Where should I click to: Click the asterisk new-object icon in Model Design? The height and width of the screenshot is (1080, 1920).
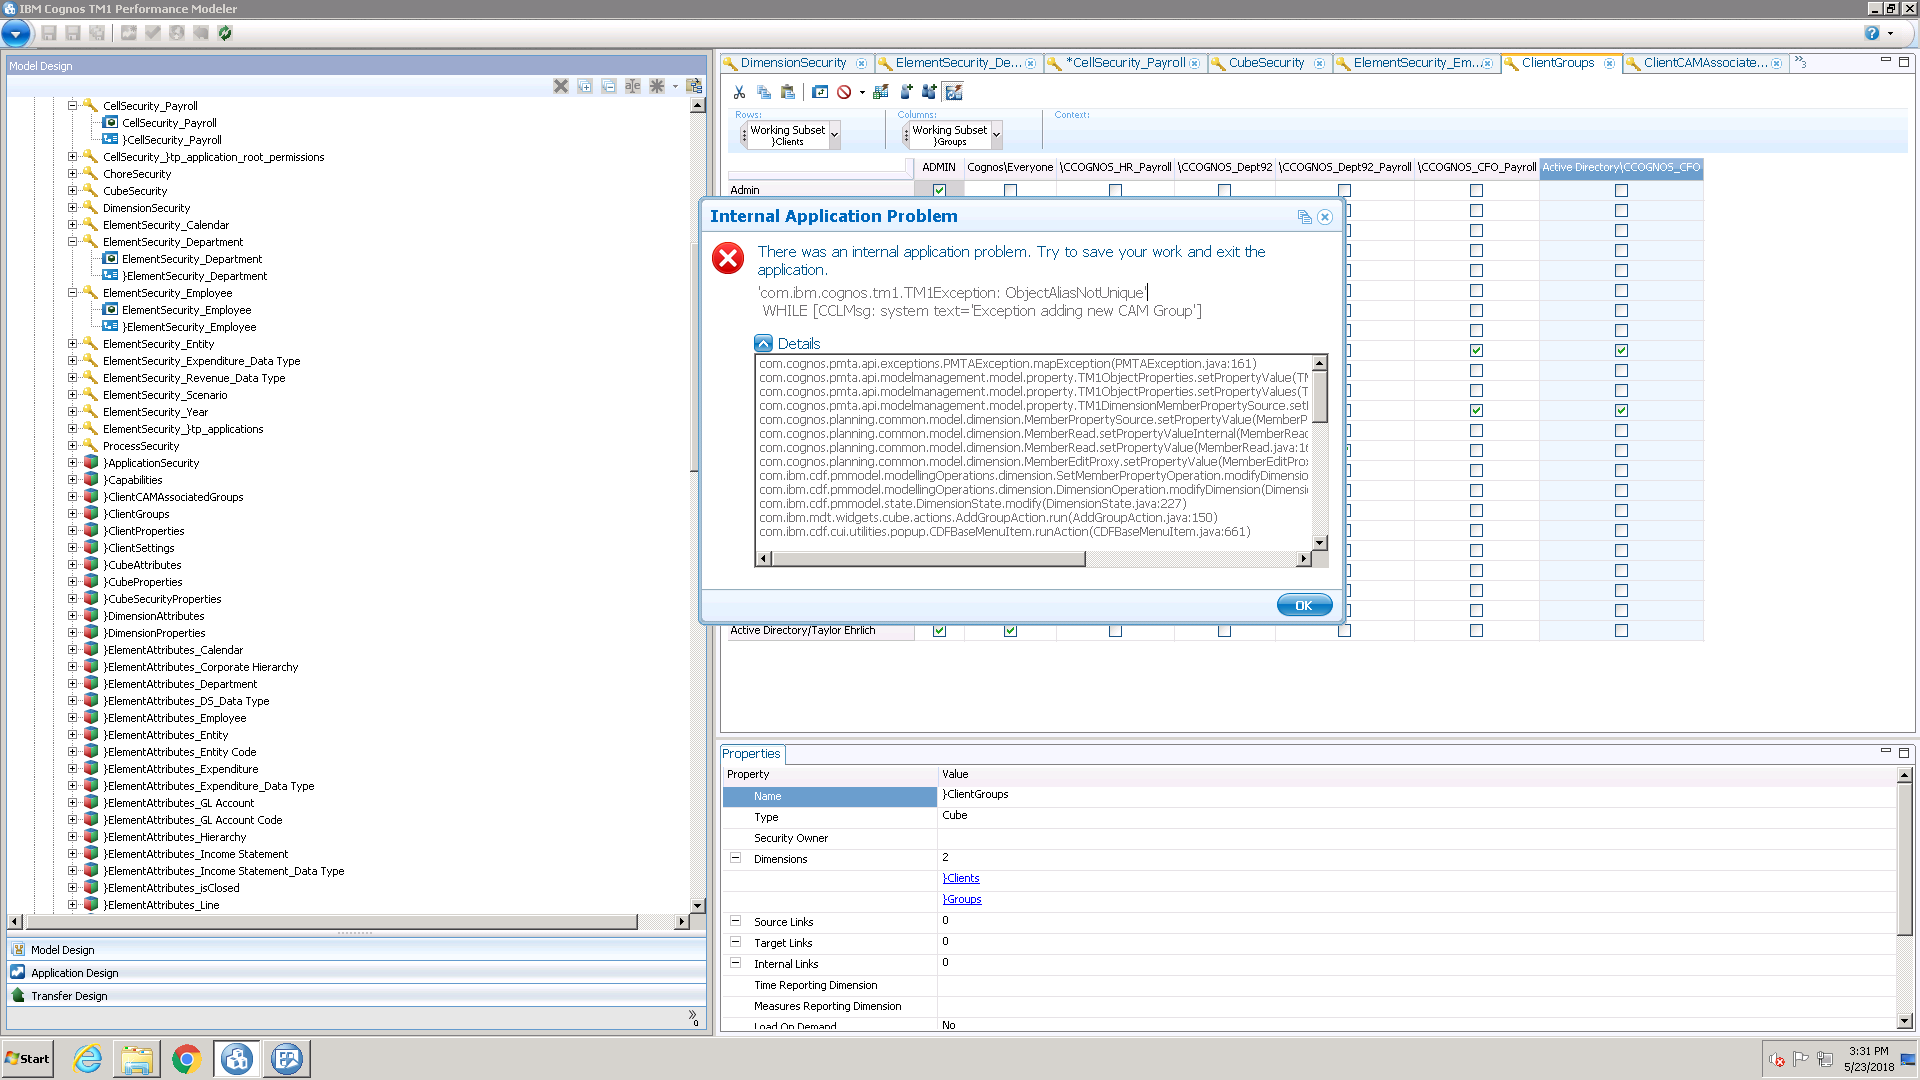tap(657, 87)
